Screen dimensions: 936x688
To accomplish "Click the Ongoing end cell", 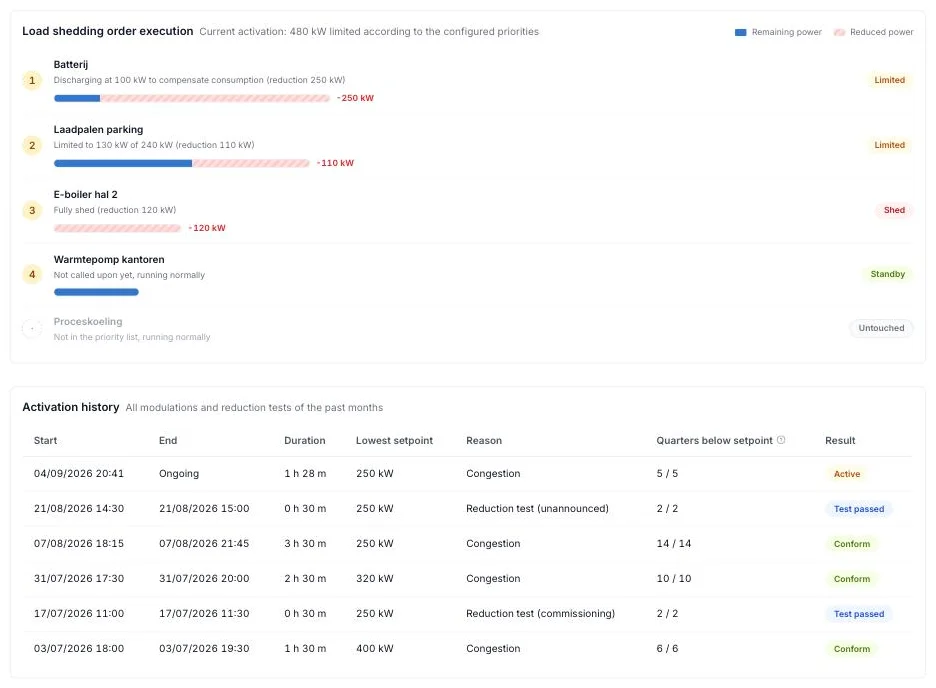I will [179, 474].
